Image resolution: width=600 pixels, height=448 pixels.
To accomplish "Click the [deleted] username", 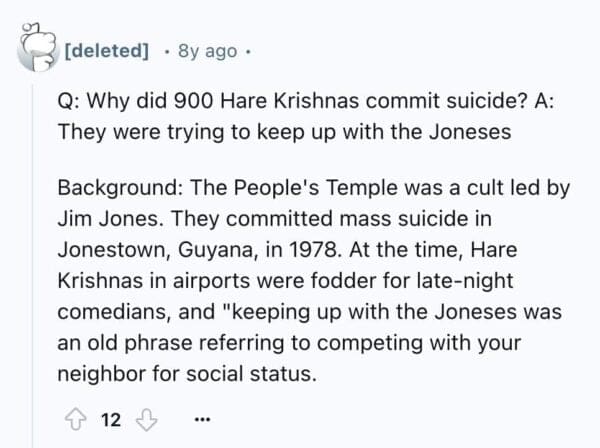I will (x=107, y=49).
